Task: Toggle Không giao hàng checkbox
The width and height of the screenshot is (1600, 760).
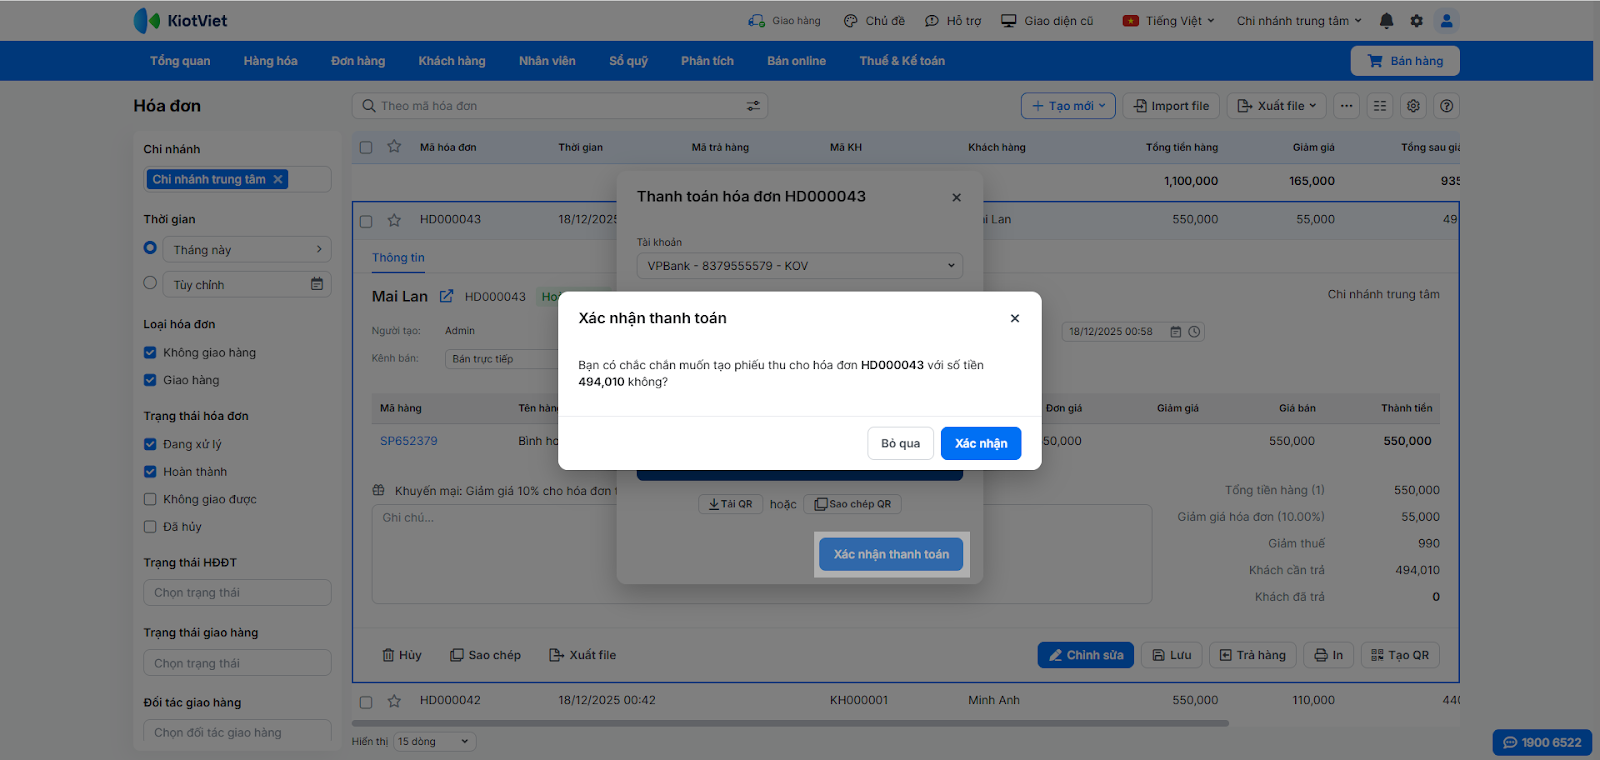Action: [150, 352]
